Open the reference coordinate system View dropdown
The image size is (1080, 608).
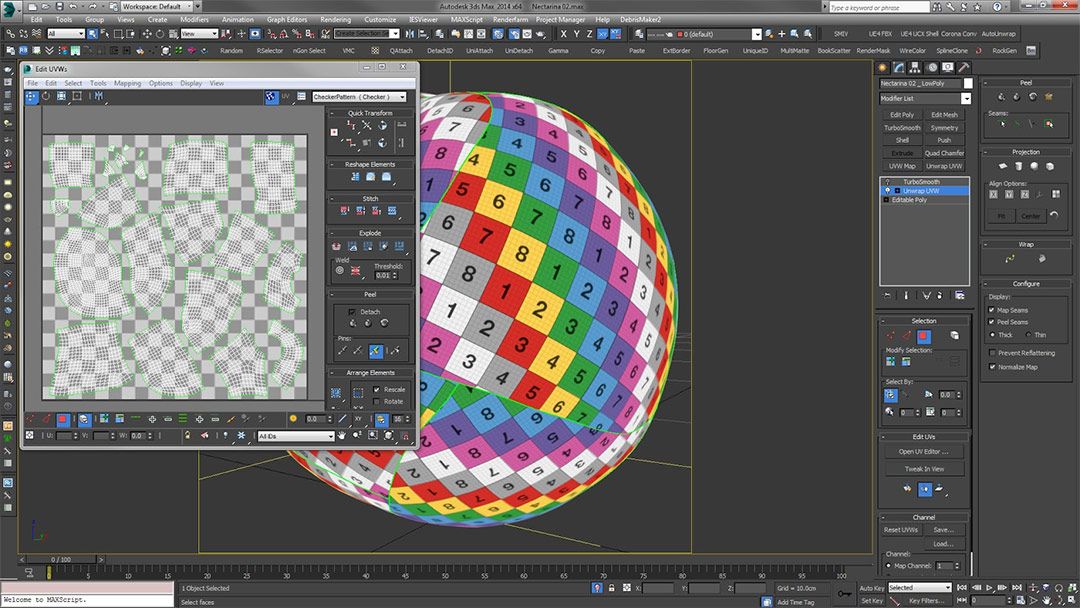[199, 34]
